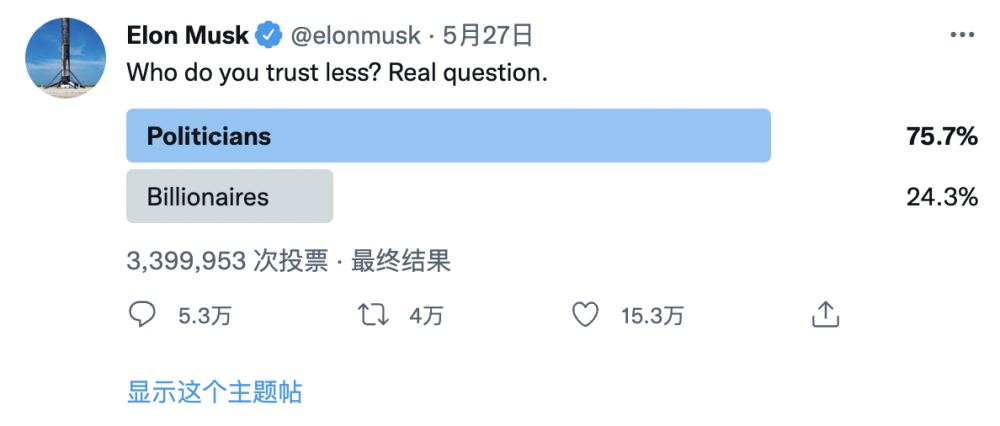Open the 显示这个主题帖 link
The image size is (1000, 426).
click(214, 392)
